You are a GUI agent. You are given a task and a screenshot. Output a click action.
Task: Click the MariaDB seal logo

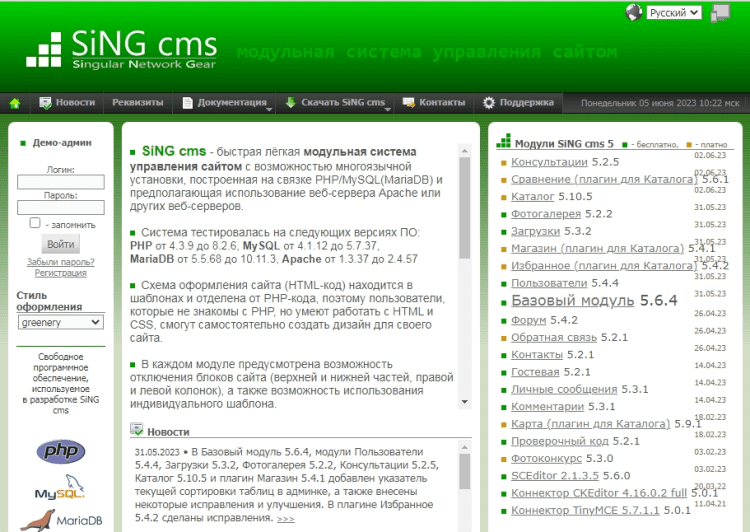[61, 521]
